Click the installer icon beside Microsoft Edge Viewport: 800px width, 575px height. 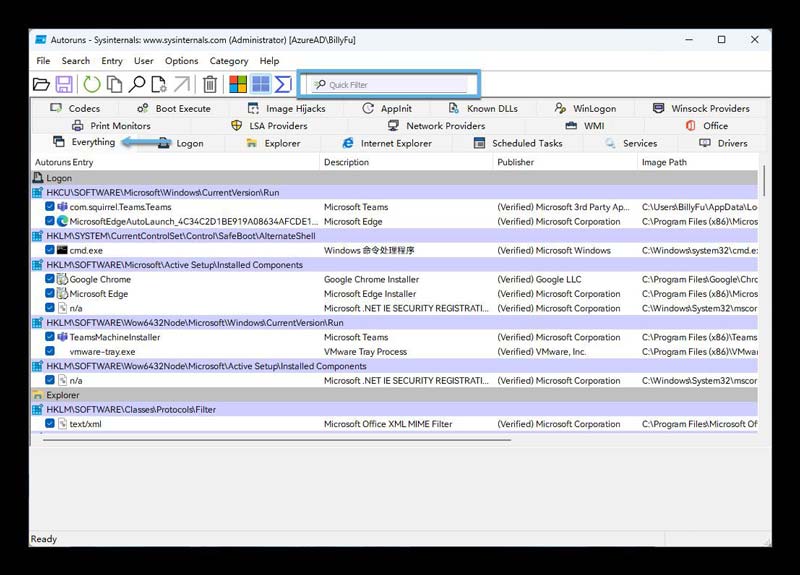pyautogui.click(x=62, y=293)
